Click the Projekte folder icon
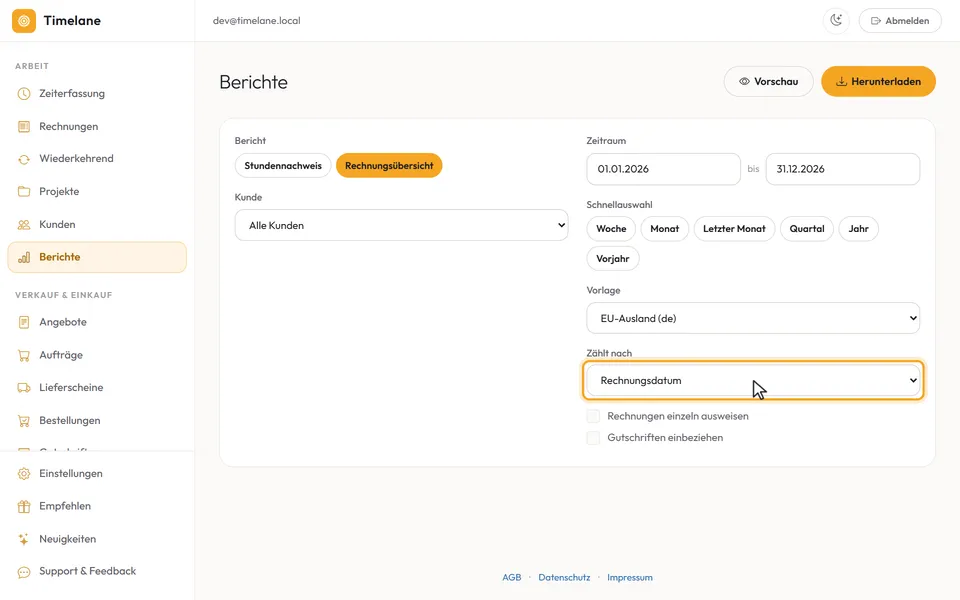This screenshot has height=600, width=960. click(x=24, y=192)
